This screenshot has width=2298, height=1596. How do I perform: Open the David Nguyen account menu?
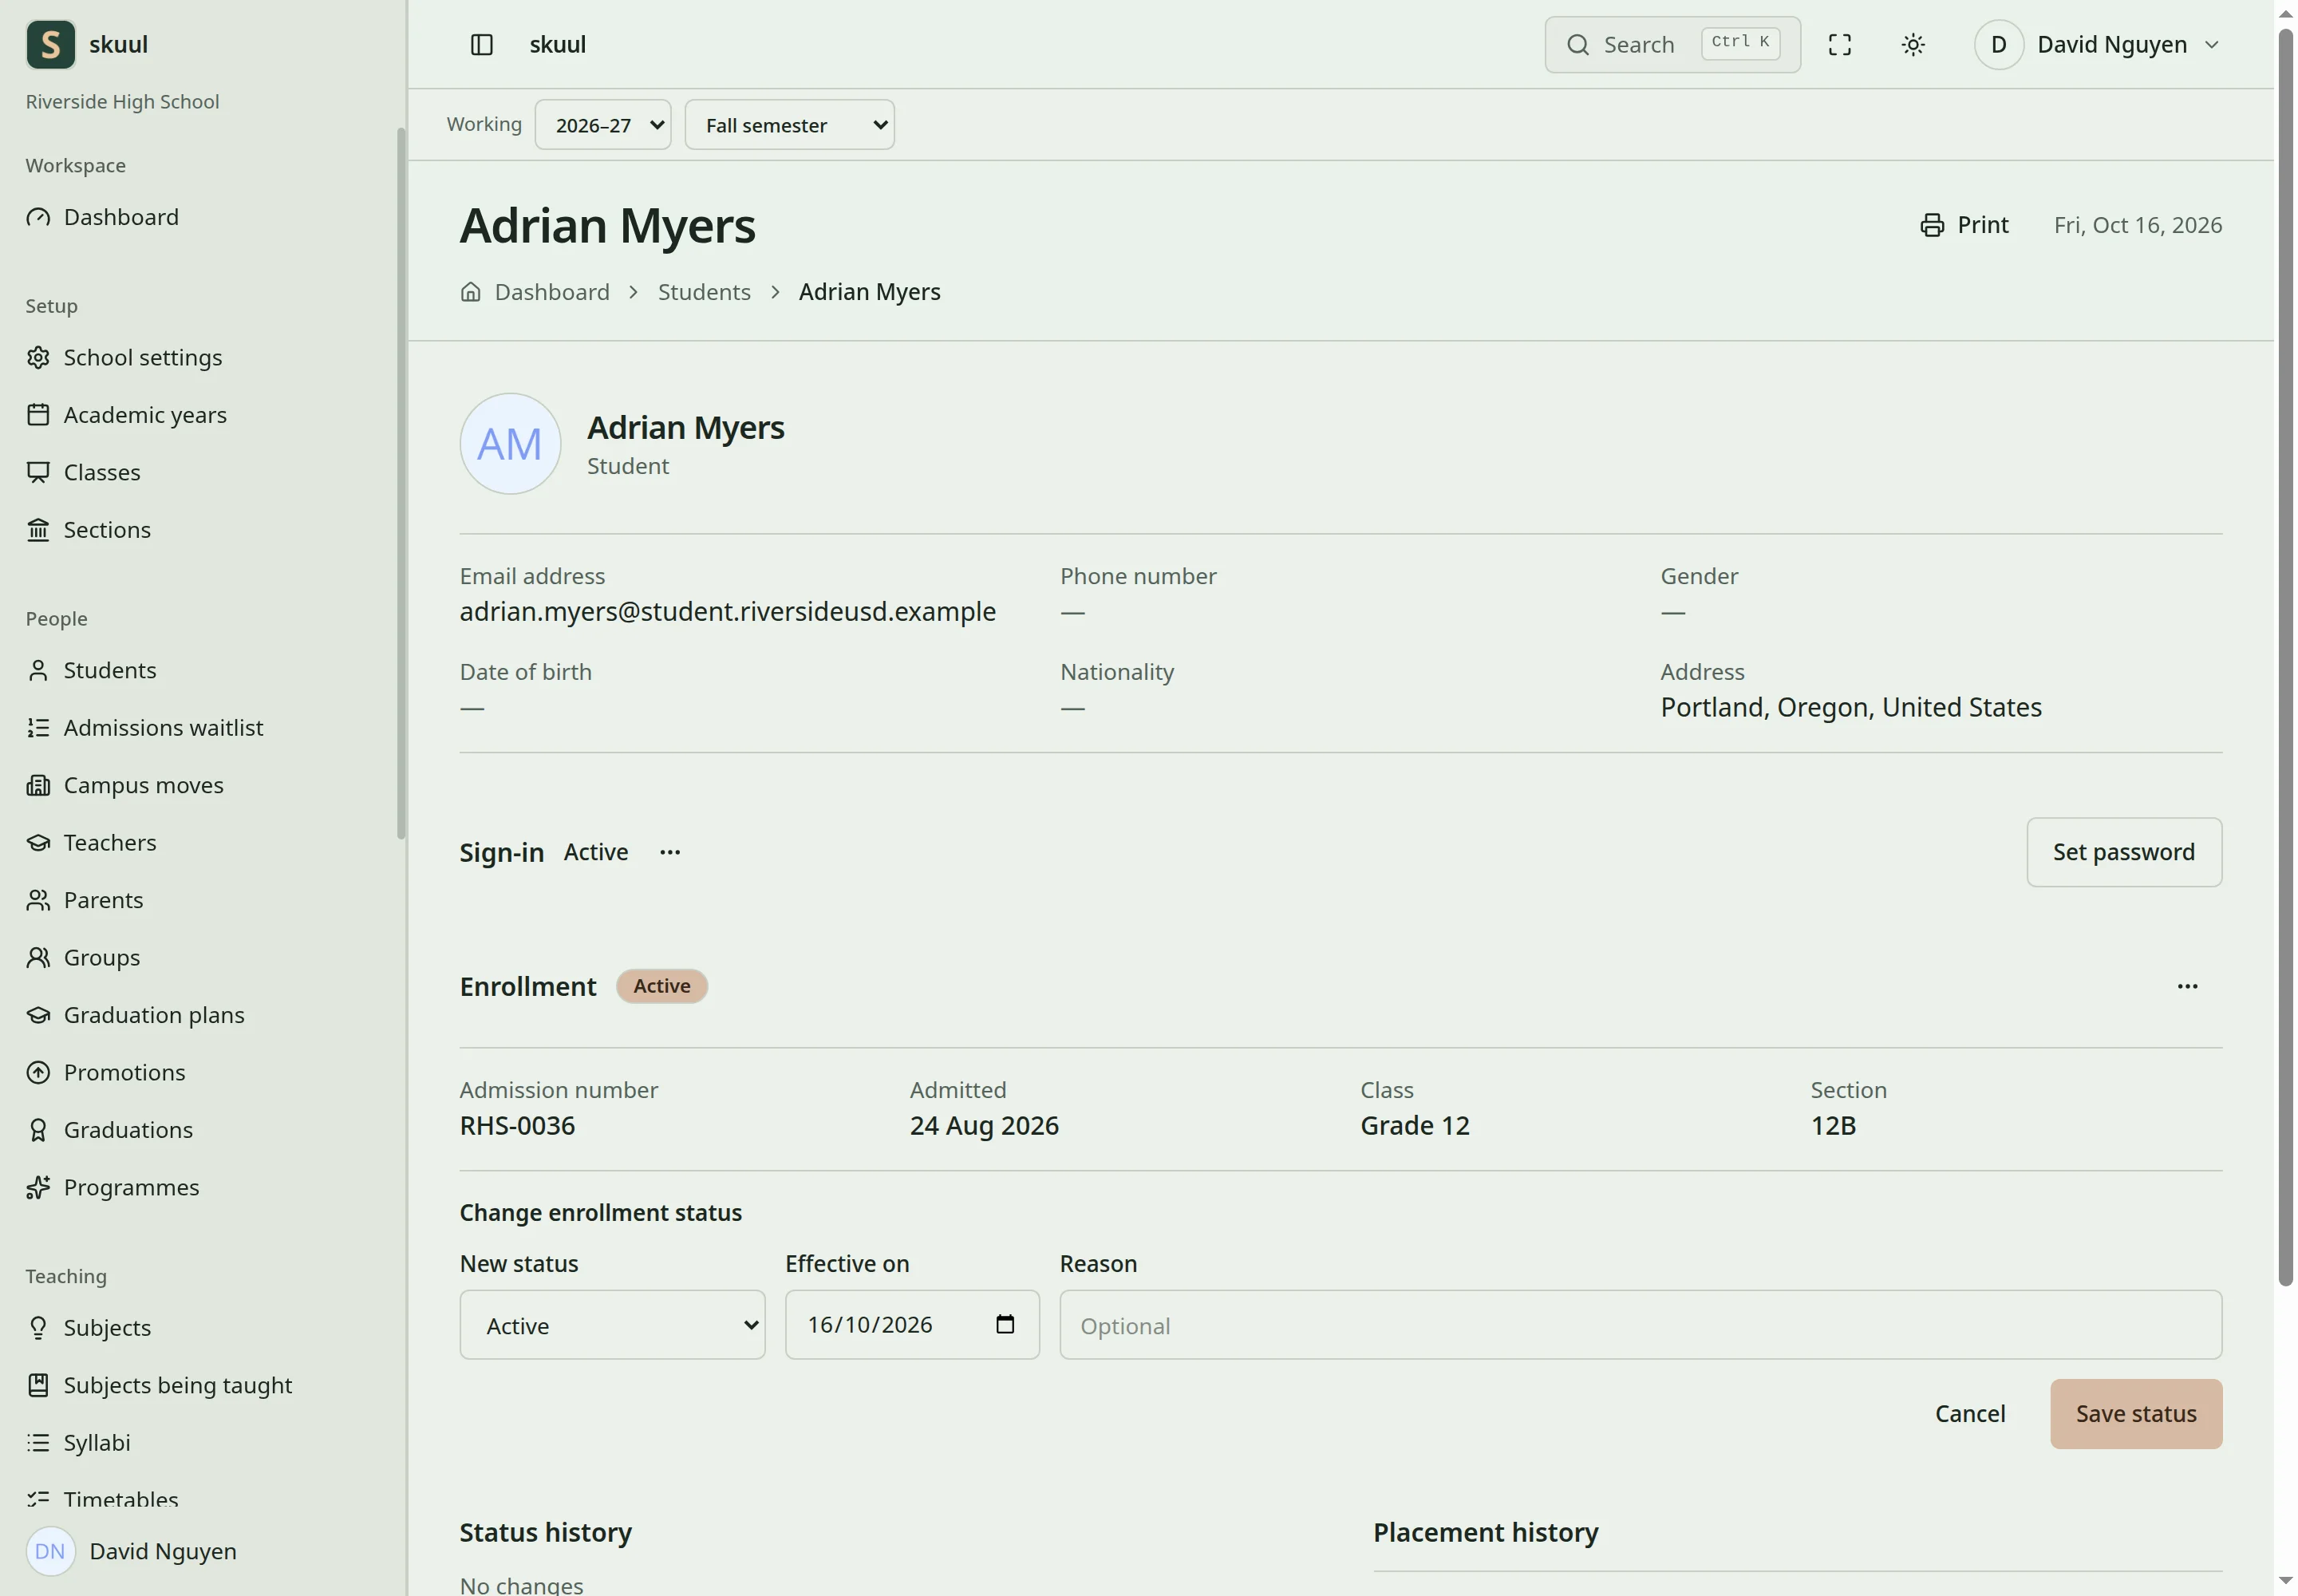tap(2097, 44)
